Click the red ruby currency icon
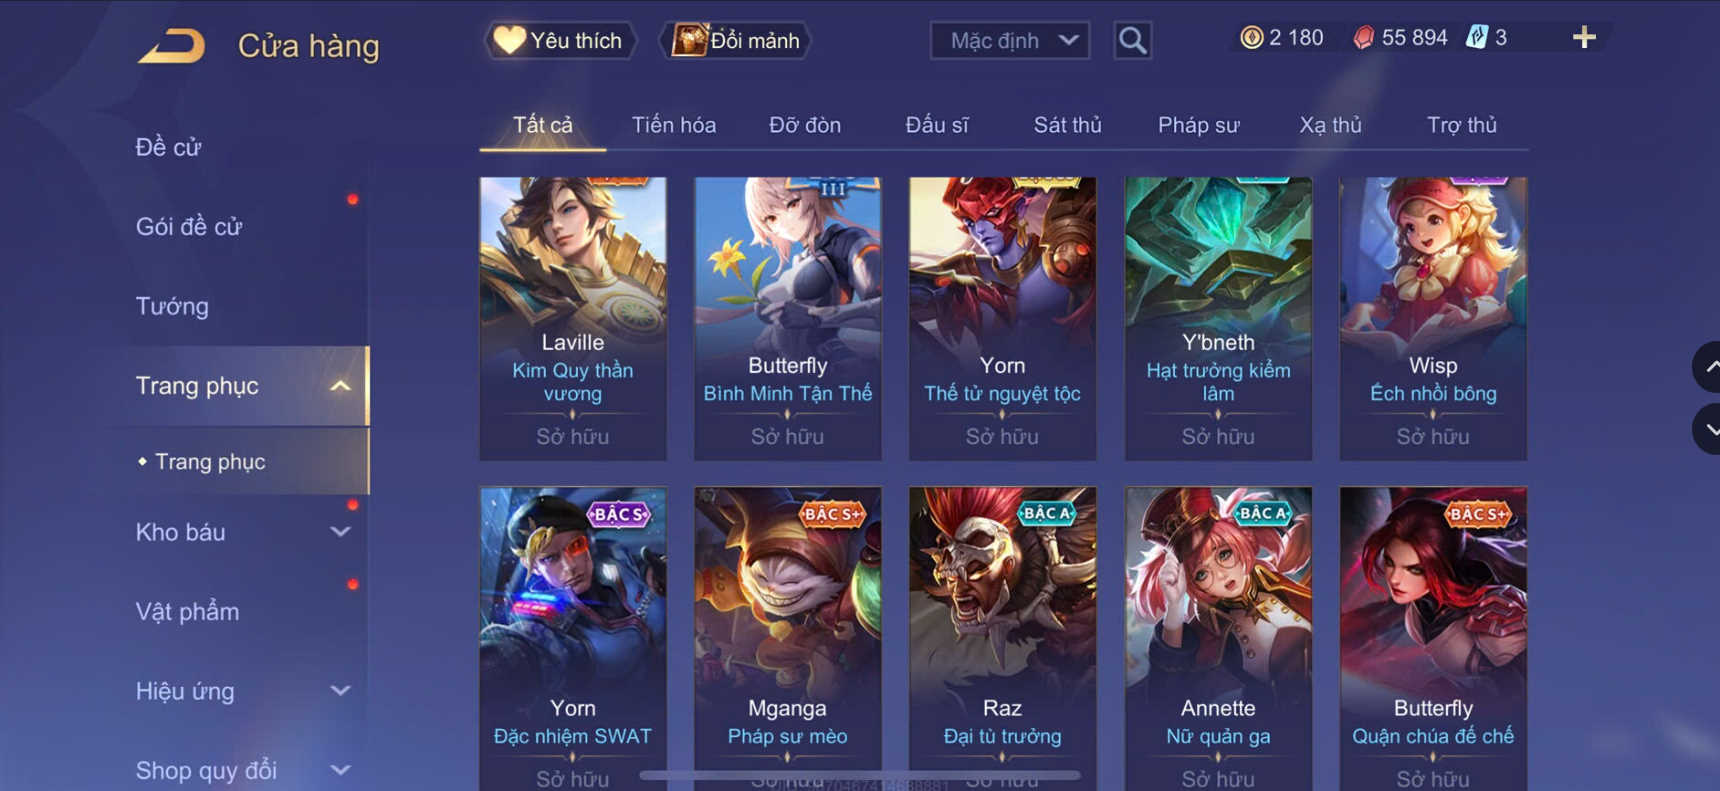Image resolution: width=1720 pixels, height=791 pixels. click(1364, 38)
